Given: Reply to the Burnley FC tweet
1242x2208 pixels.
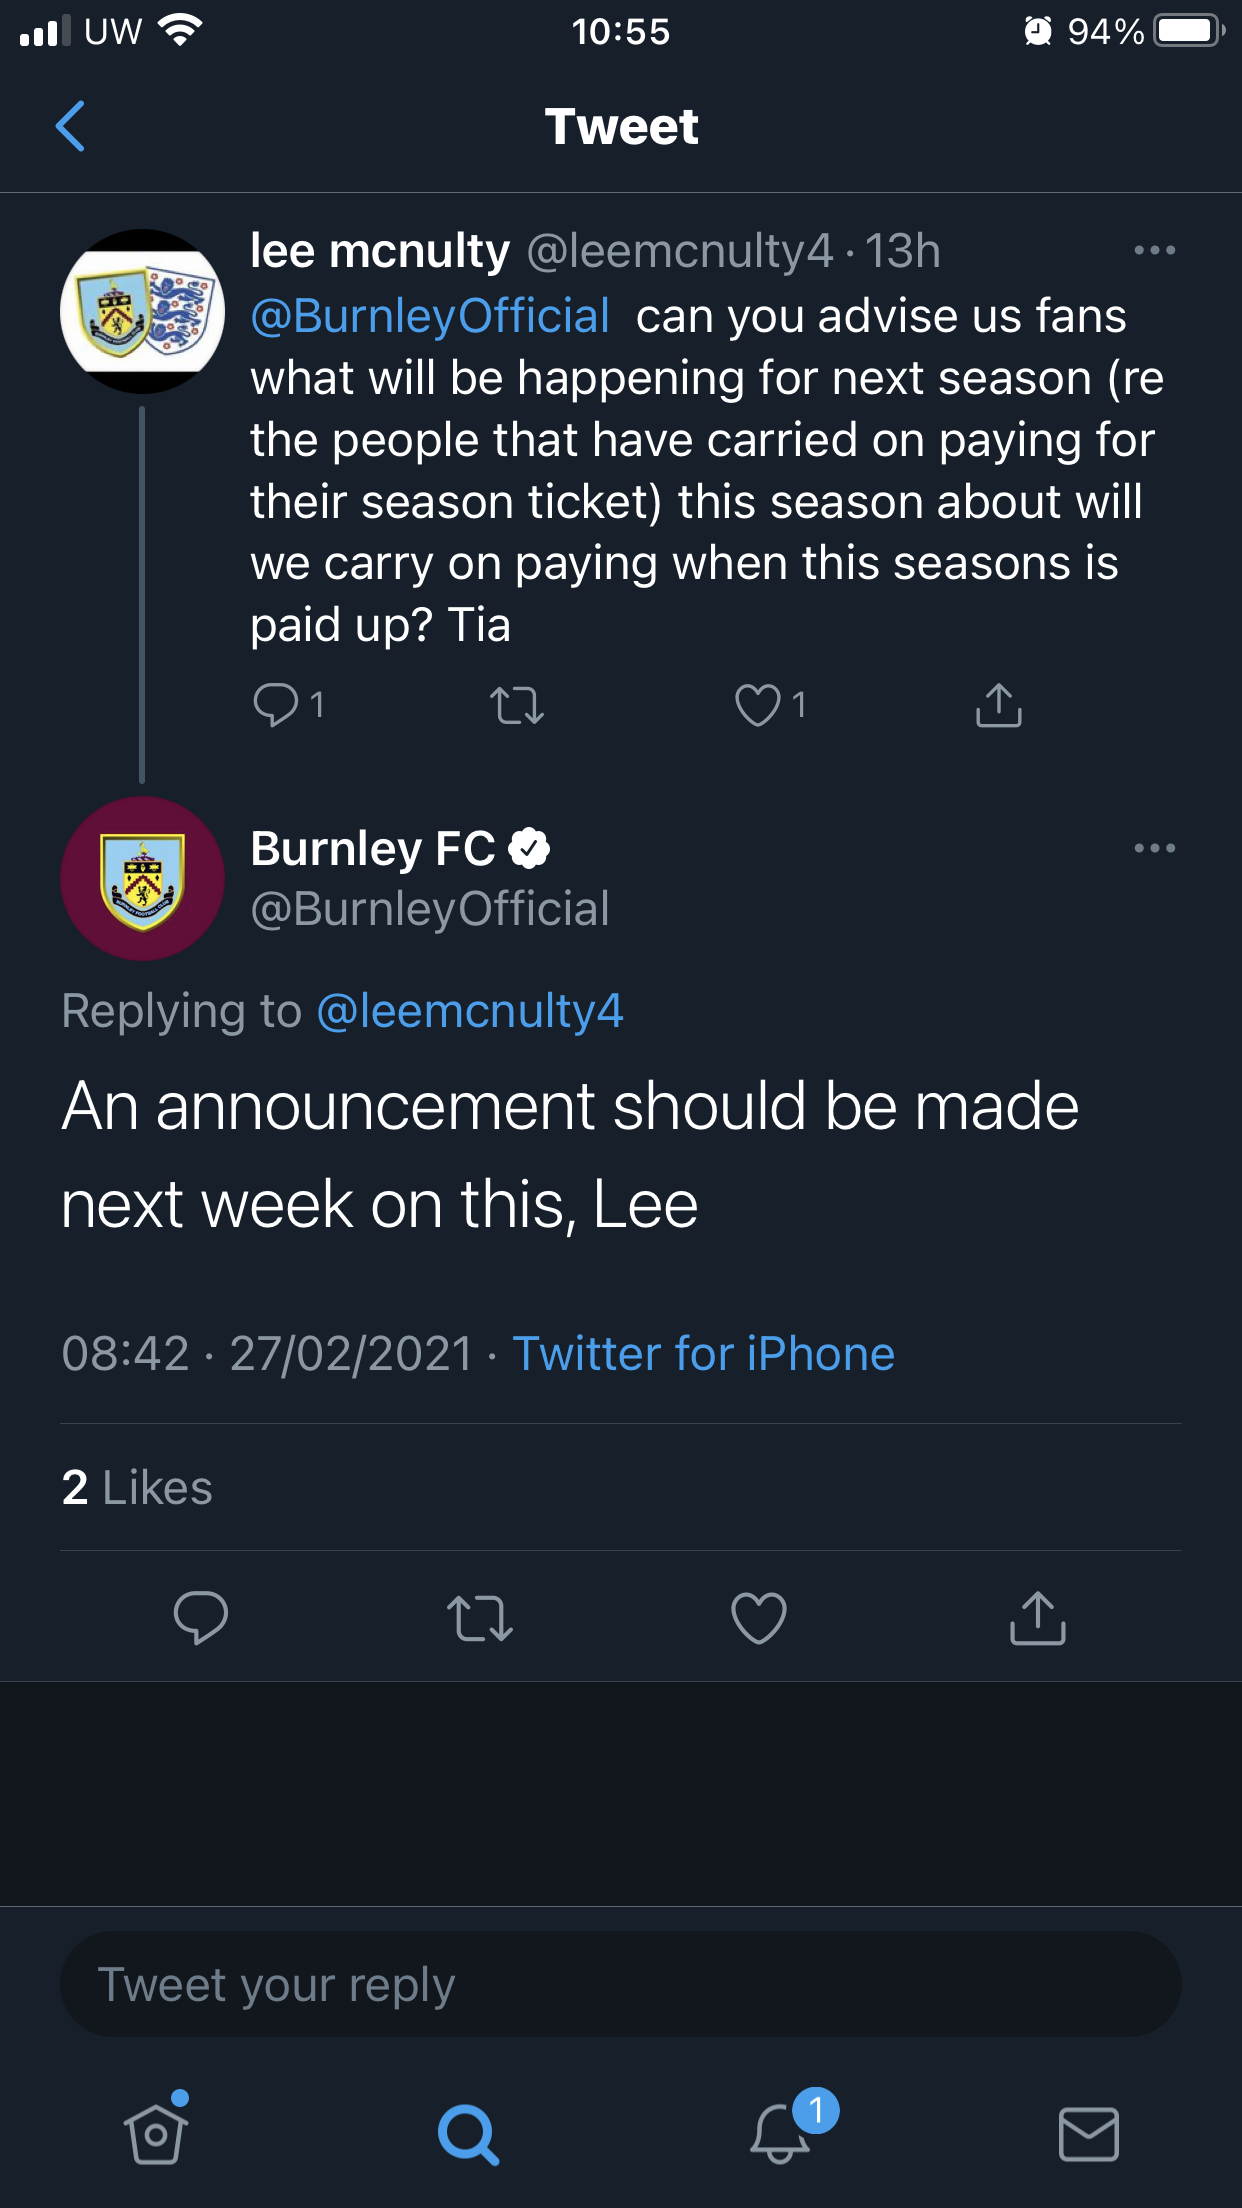Looking at the screenshot, I should 200,1617.
